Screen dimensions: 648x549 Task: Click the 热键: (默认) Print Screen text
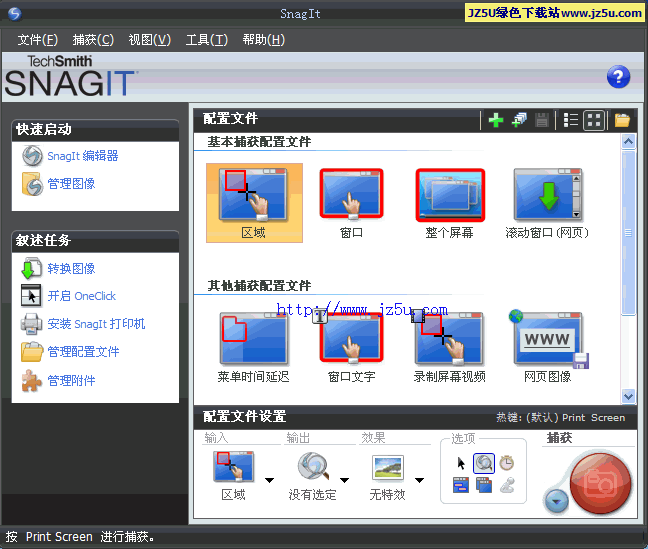coord(561,418)
